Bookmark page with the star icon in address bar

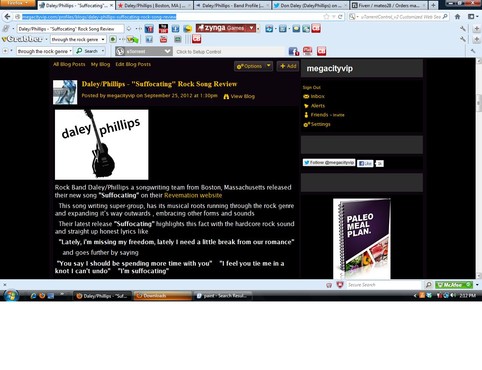pos(326,17)
